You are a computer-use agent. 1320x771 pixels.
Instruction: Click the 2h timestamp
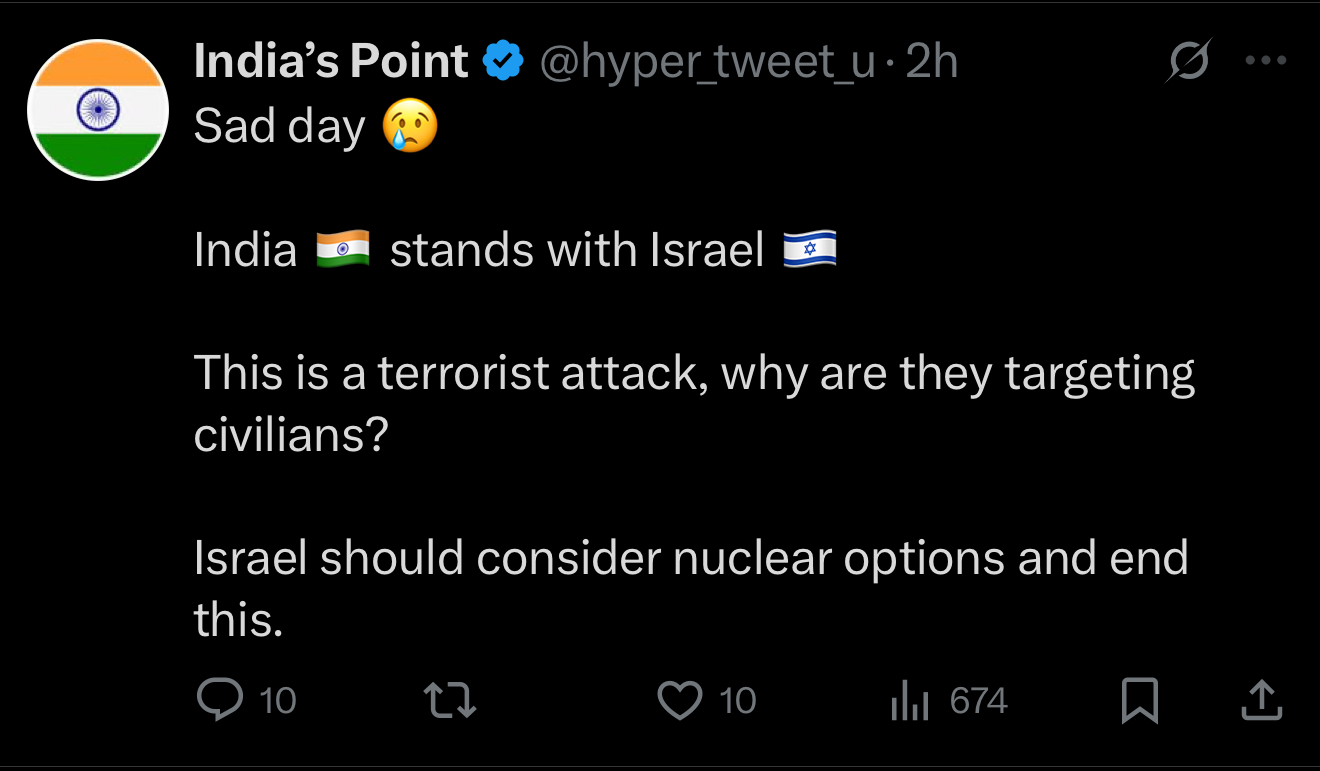(x=930, y=62)
